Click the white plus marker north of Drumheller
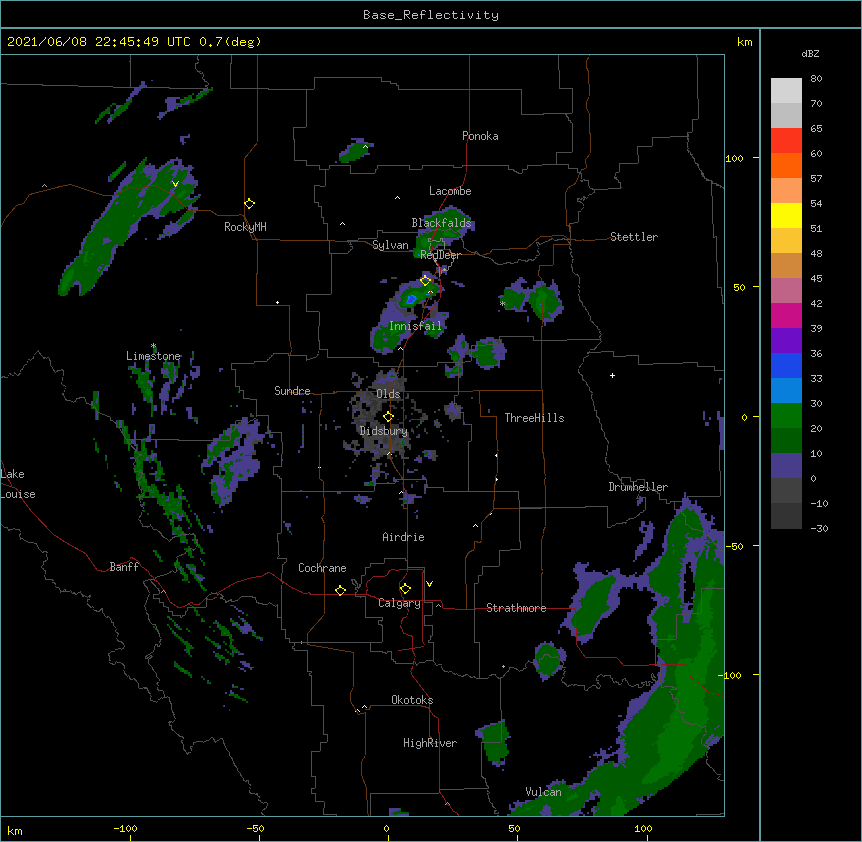 (612, 375)
